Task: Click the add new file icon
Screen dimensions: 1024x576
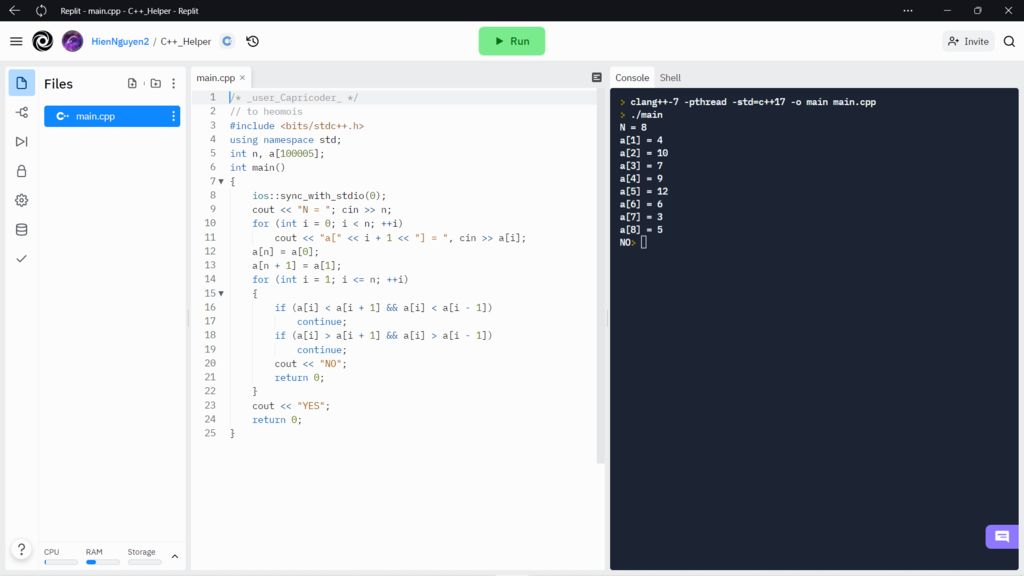Action: point(132,84)
